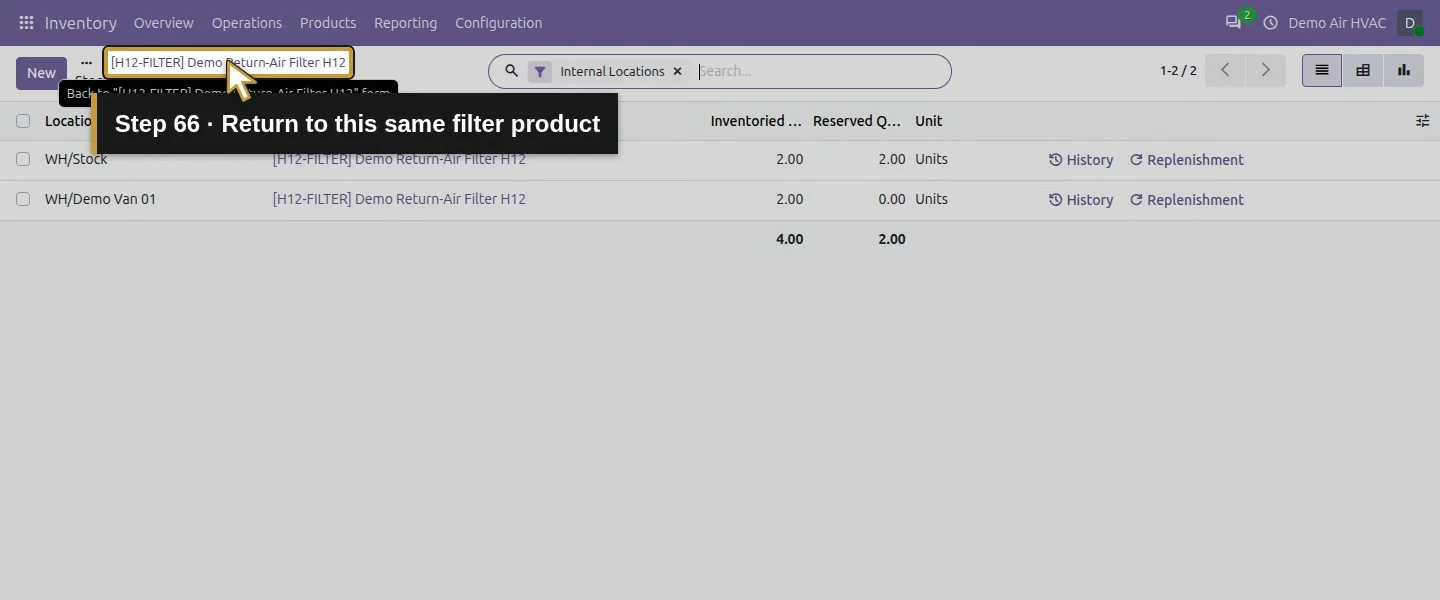Click the breadcrumb ellipsis icon
Image resolution: width=1440 pixels, height=600 pixels.
[86, 62]
